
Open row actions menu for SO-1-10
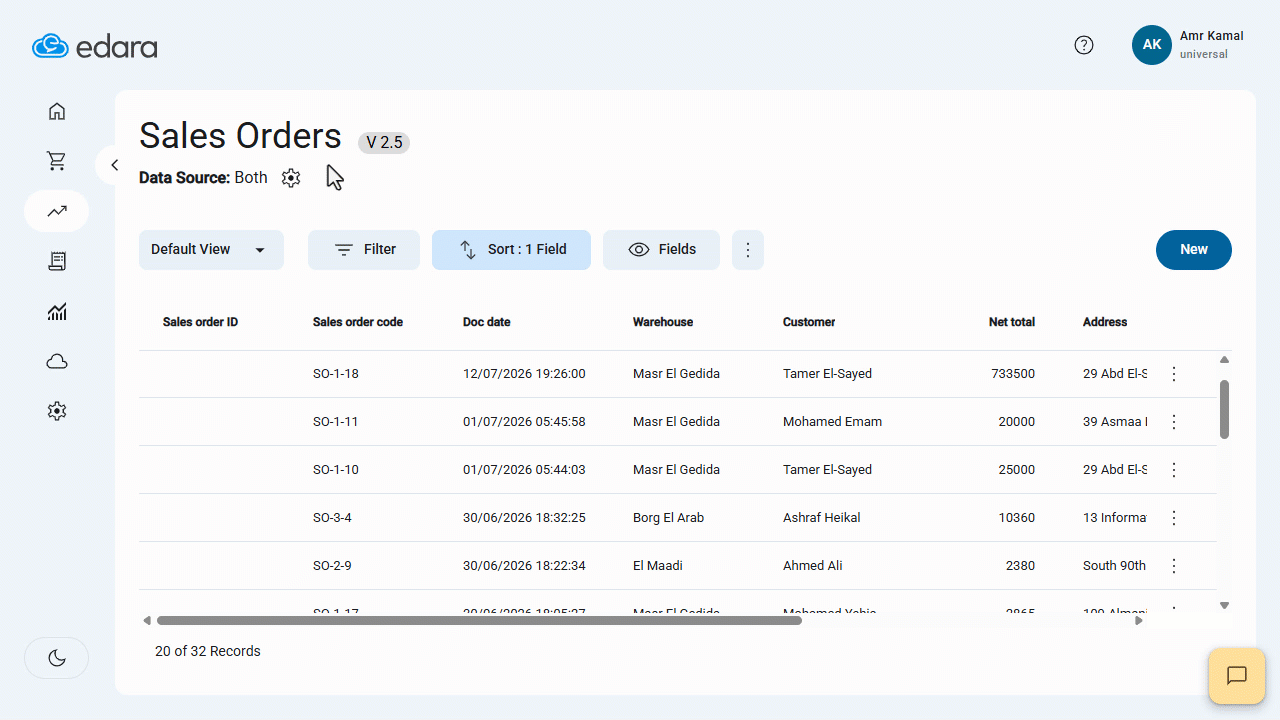coord(1174,470)
